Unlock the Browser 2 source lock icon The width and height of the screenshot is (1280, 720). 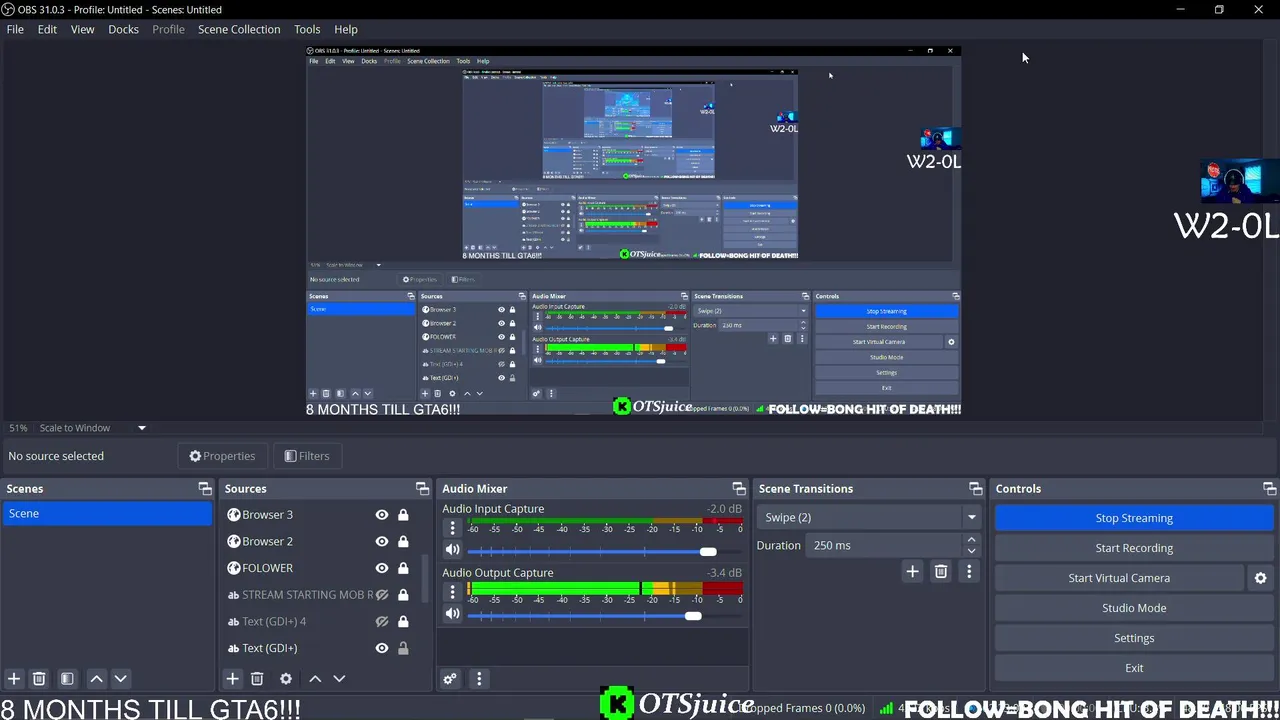403,541
